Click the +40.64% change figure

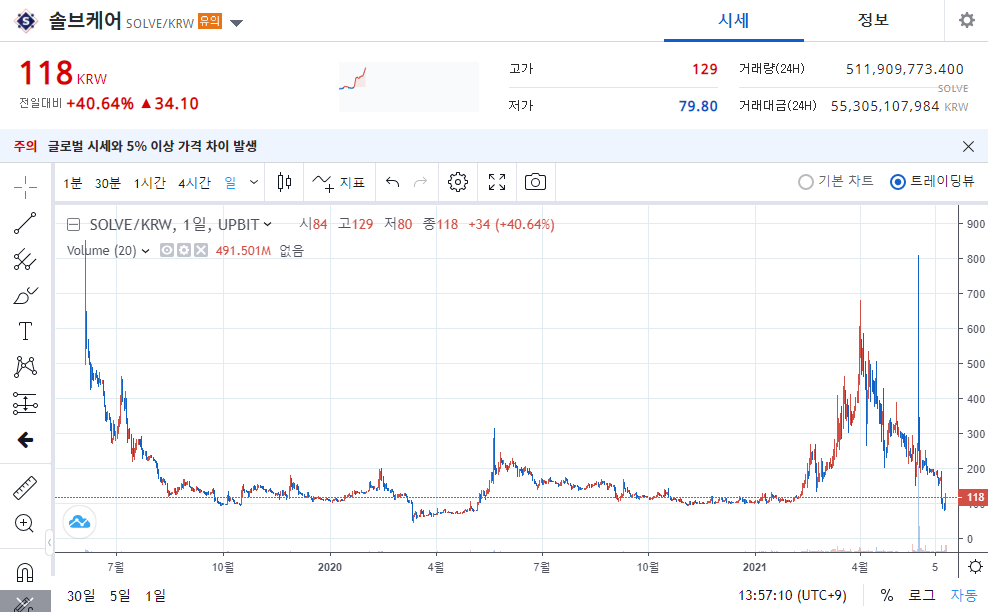100,104
